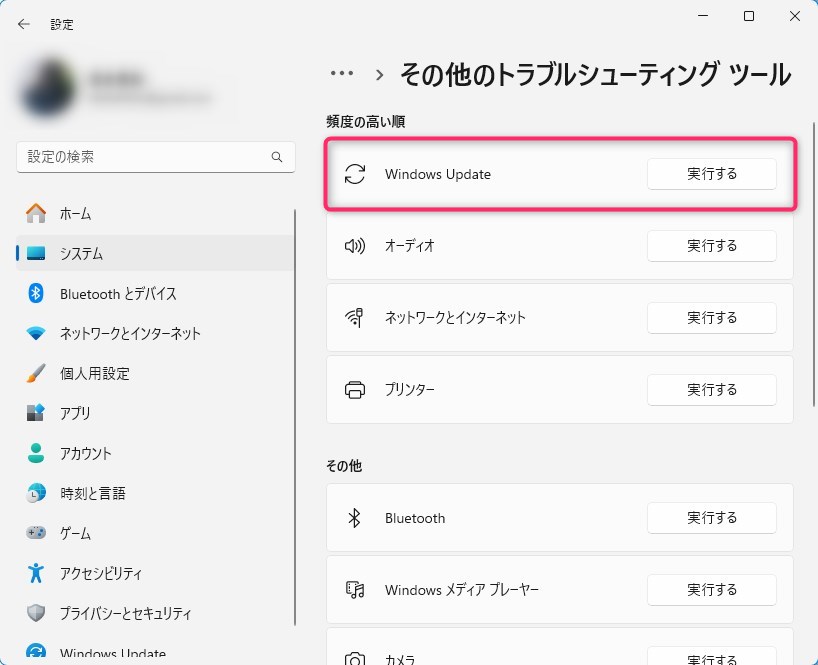818x665 pixels.
Task: Open アクセシビリティ settings page
Action: [x=100, y=573]
